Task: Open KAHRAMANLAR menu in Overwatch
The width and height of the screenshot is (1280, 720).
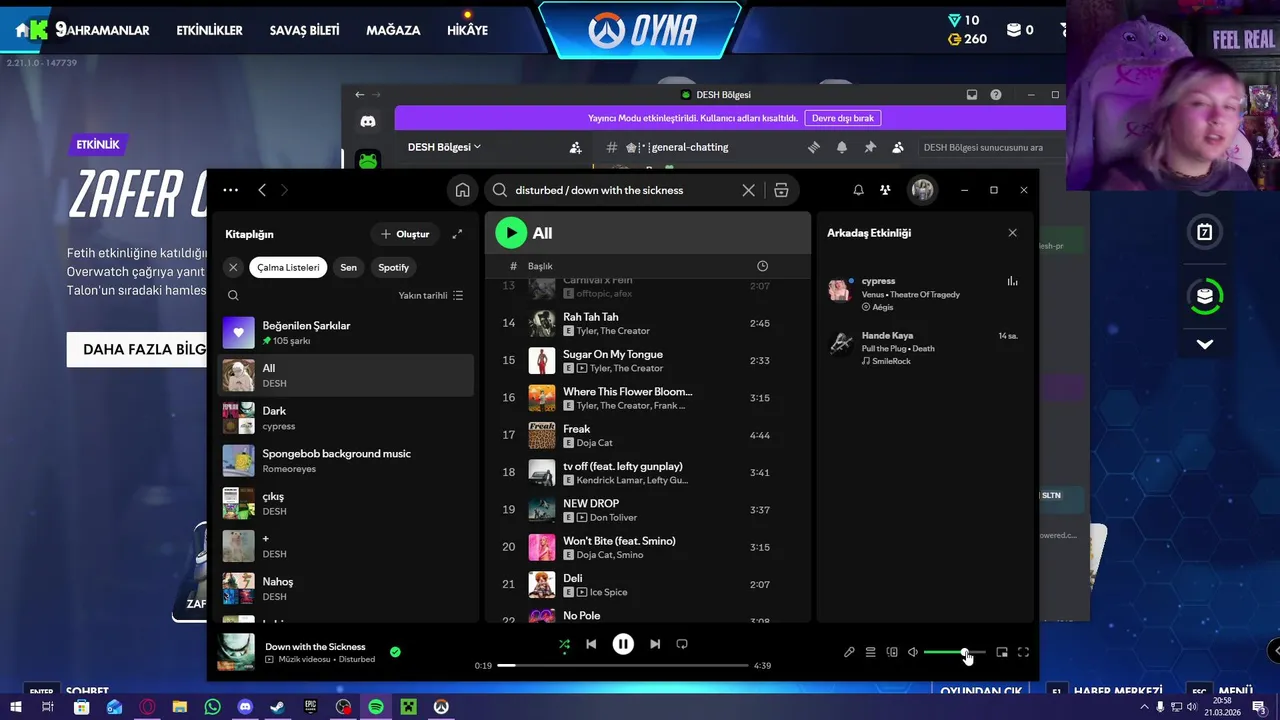Action: (x=102, y=30)
